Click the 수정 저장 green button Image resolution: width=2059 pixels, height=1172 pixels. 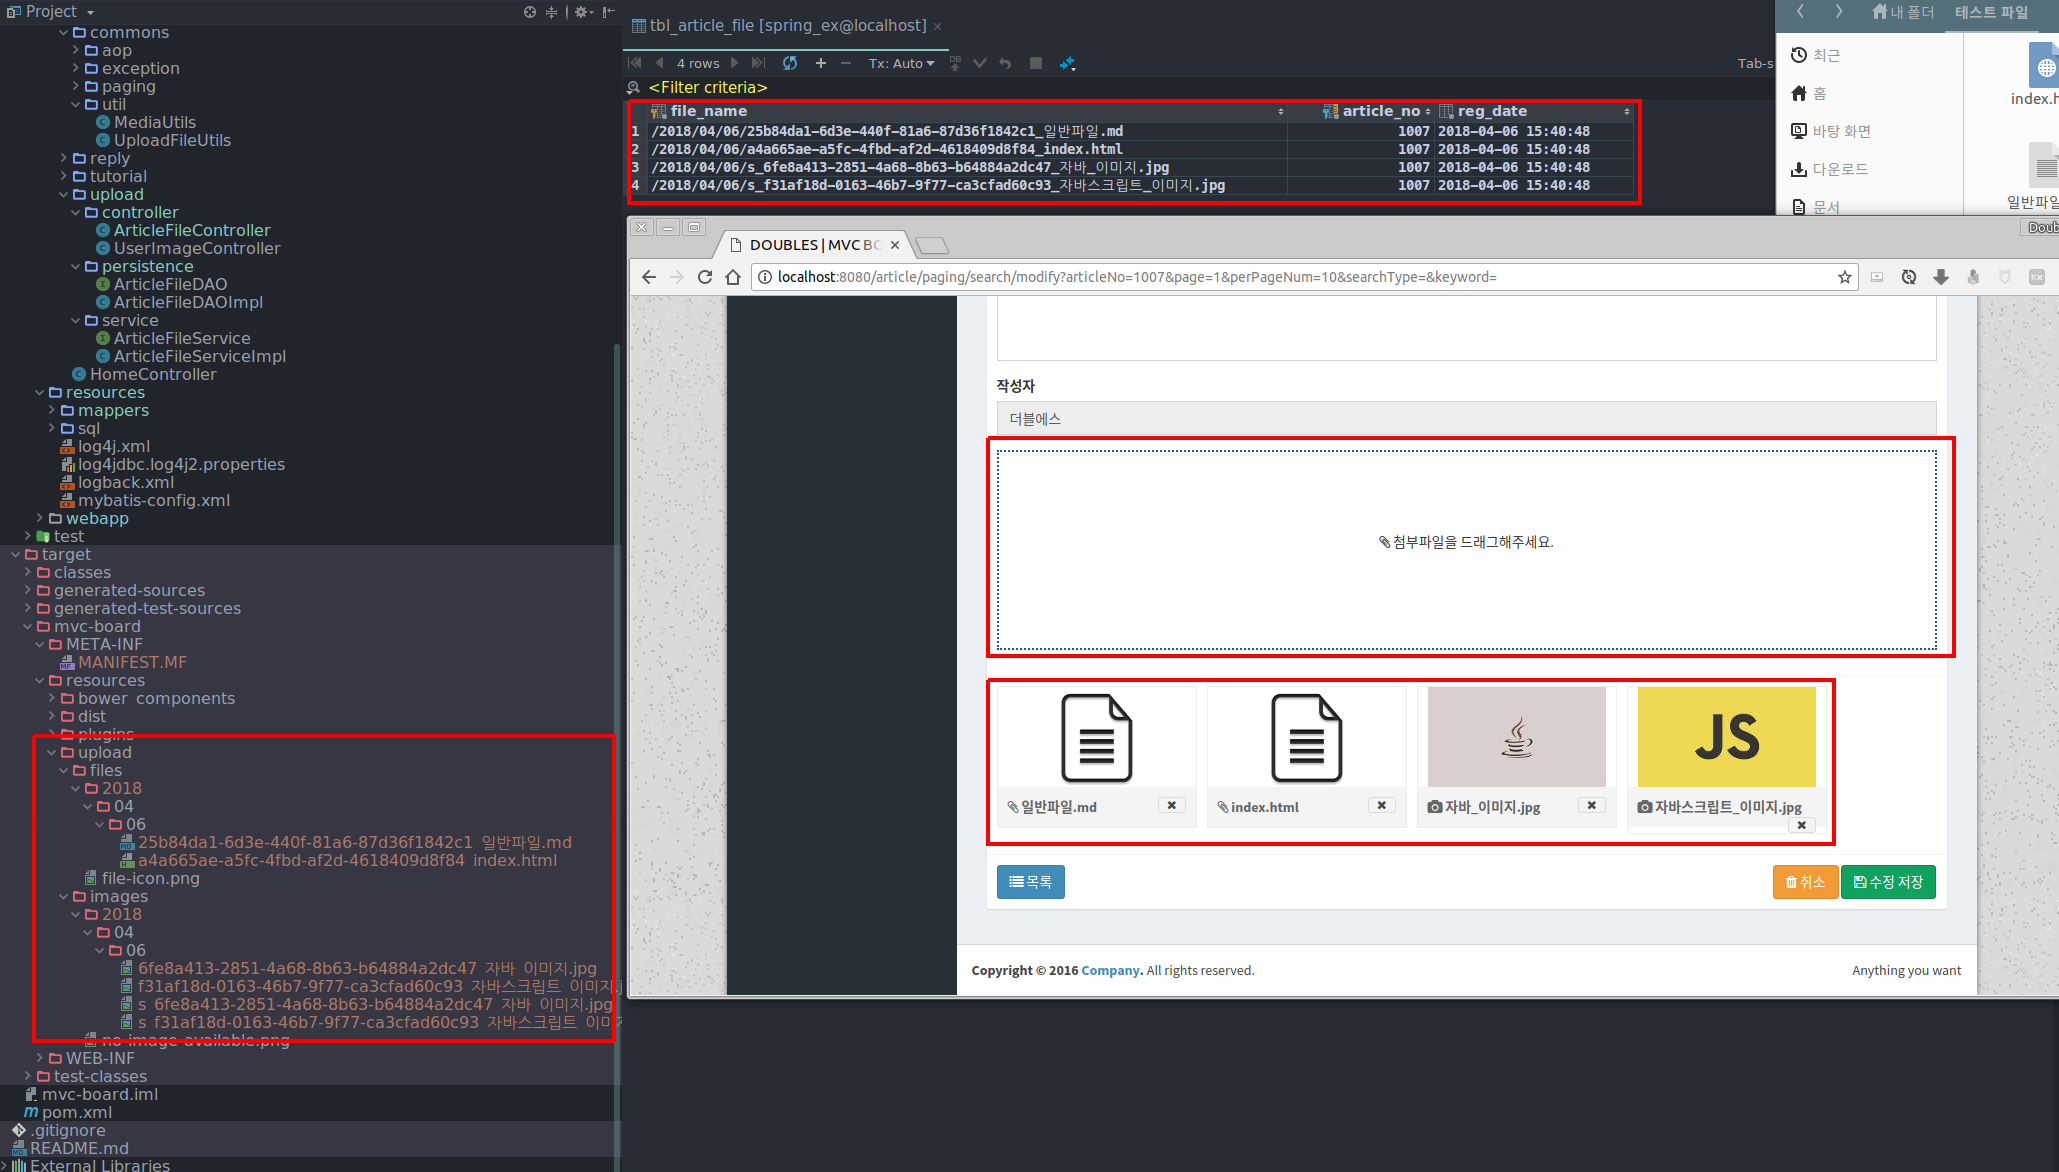(x=1888, y=882)
